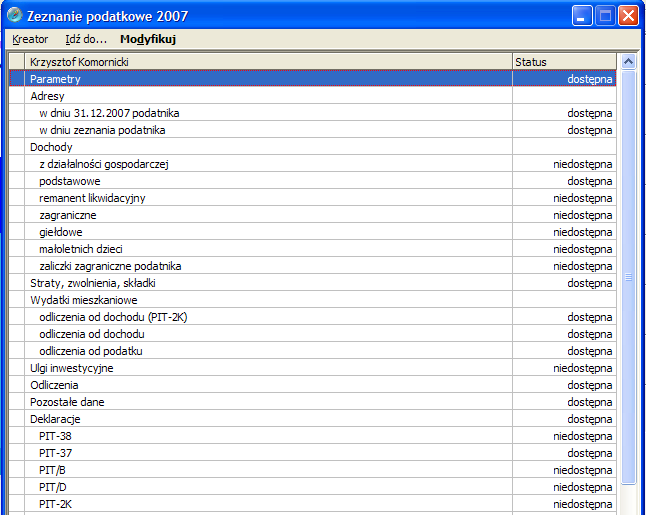Select 'odliczenia od podatku' row

(313, 351)
